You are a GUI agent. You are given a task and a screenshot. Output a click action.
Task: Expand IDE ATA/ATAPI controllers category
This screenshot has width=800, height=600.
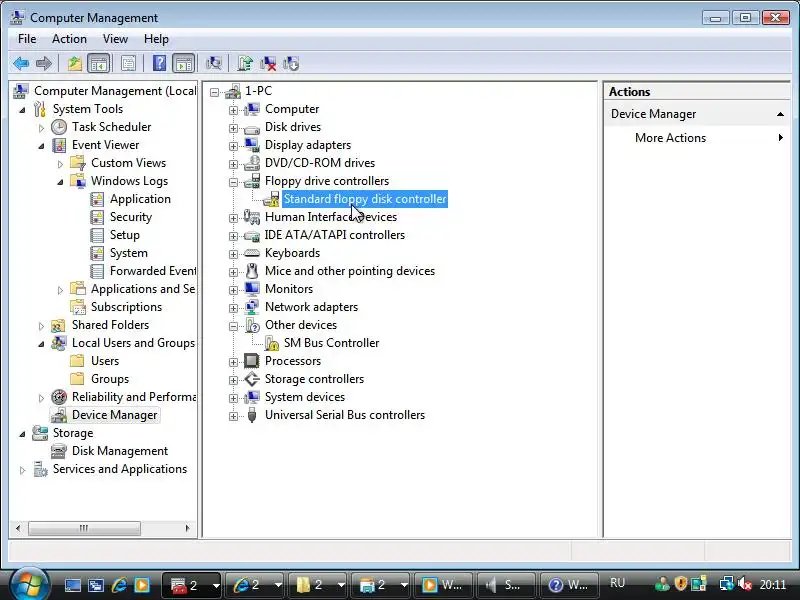click(233, 236)
